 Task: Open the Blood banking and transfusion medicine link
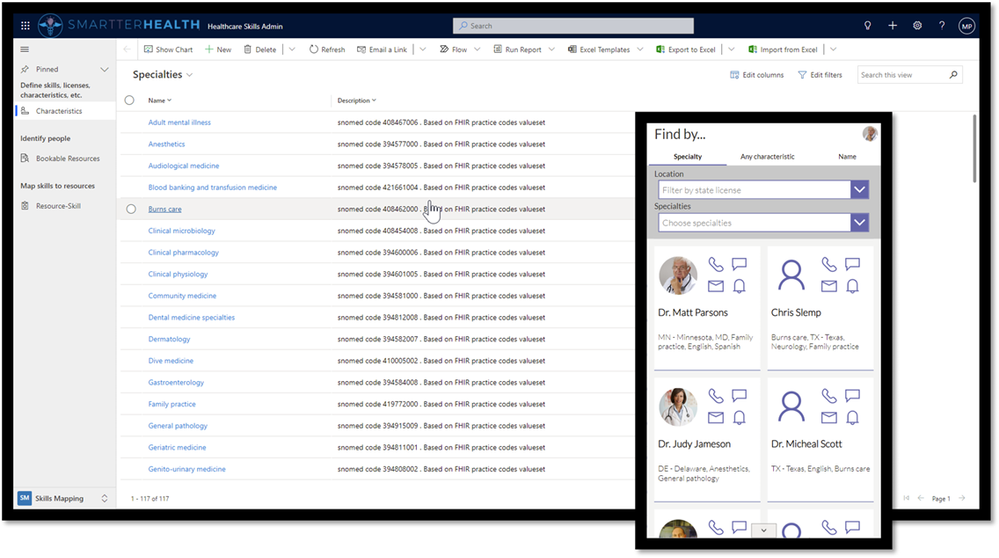pos(212,187)
